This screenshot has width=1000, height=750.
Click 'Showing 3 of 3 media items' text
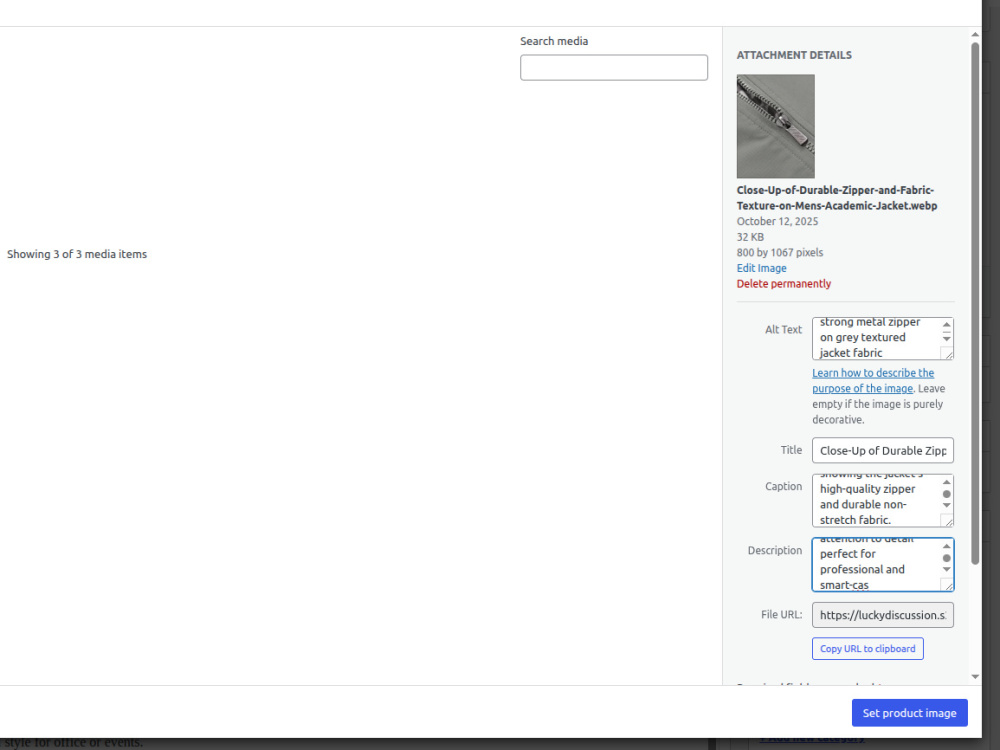77,254
